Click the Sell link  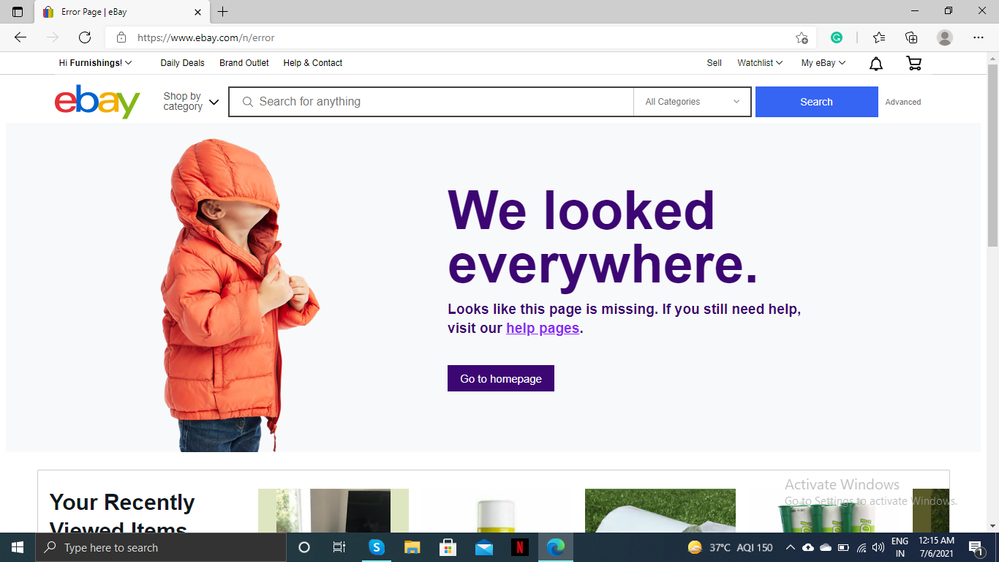pos(714,62)
